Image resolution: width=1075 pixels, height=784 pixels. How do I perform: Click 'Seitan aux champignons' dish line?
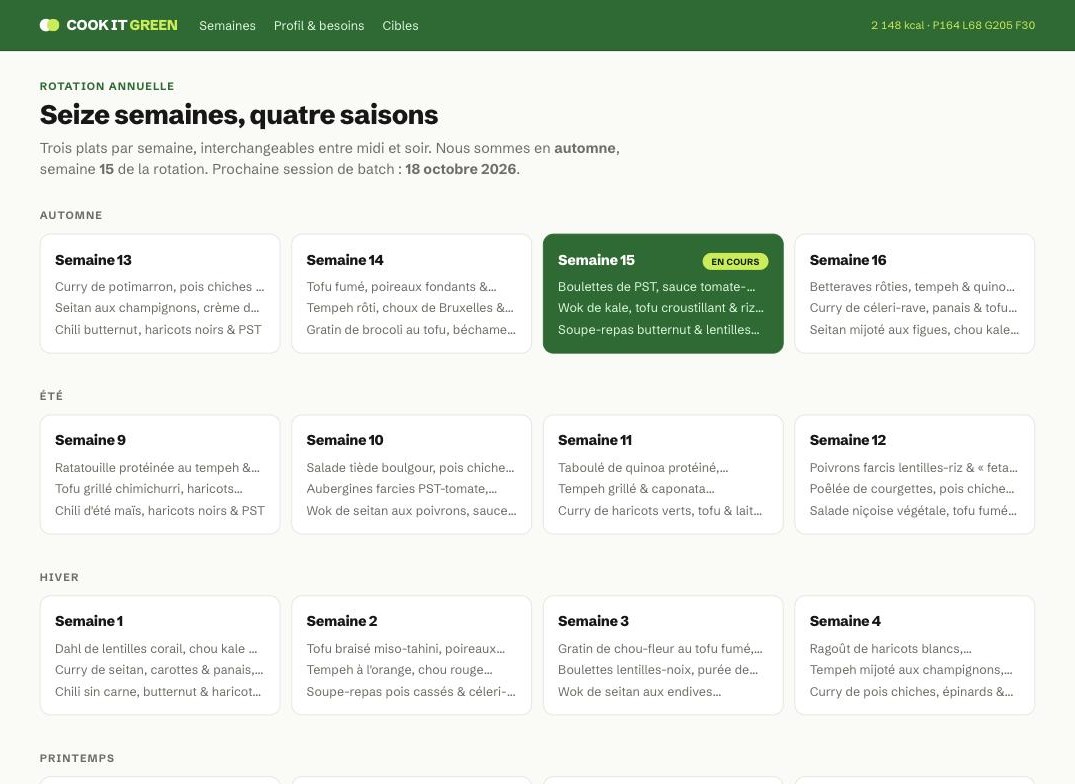pyautogui.click(x=157, y=308)
